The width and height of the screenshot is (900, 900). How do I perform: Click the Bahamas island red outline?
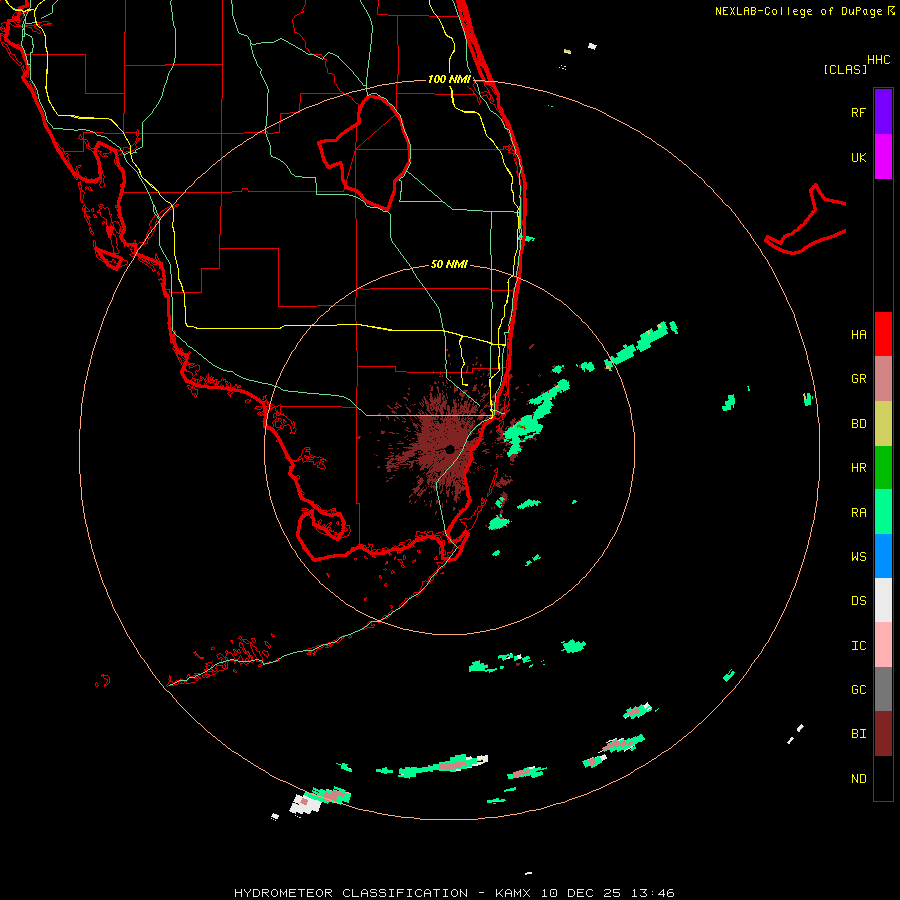pos(806,220)
